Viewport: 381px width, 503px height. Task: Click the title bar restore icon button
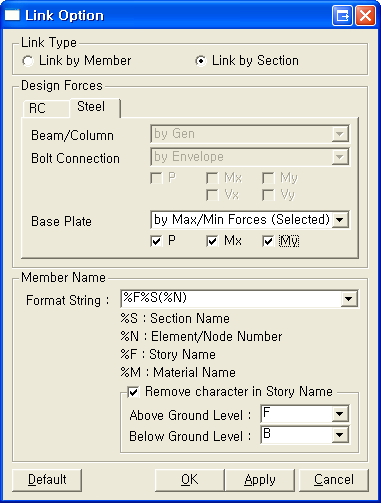[x=342, y=16]
